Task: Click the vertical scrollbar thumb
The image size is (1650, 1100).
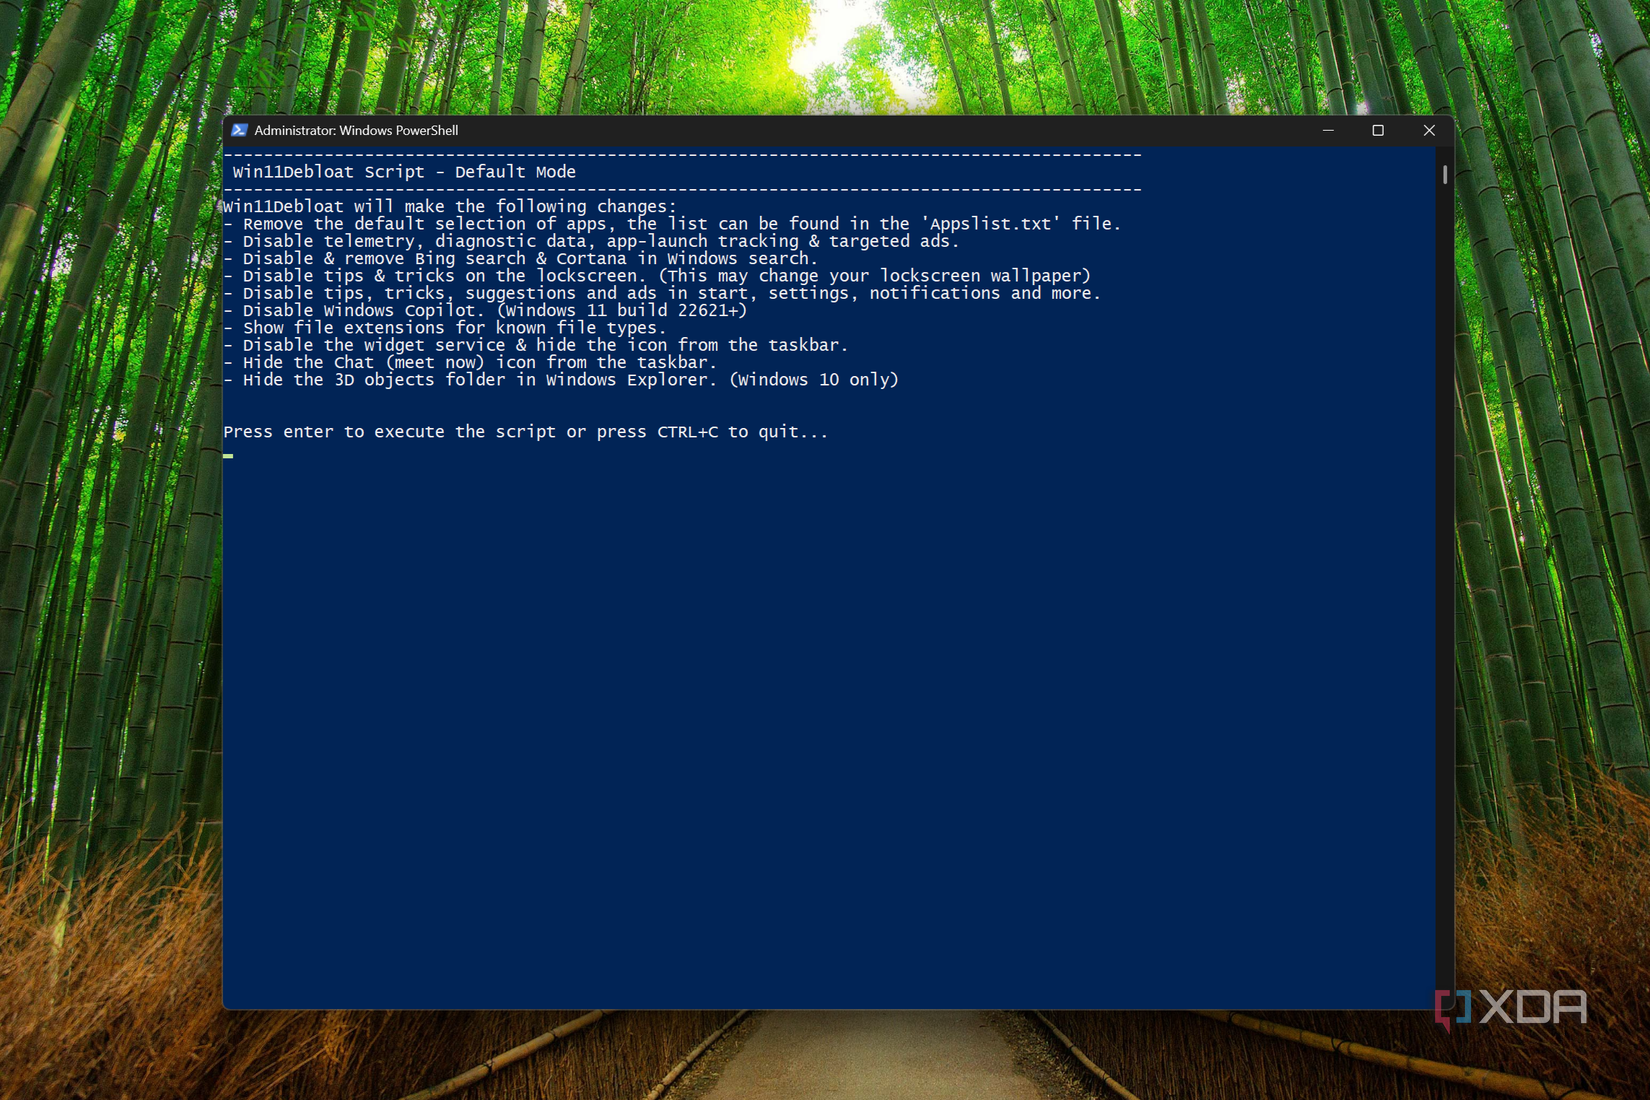Action: pos(1445,175)
